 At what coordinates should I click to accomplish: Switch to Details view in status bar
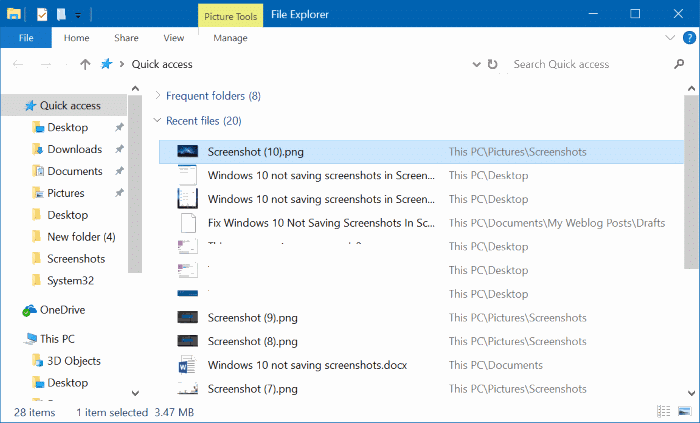[x=663, y=411]
